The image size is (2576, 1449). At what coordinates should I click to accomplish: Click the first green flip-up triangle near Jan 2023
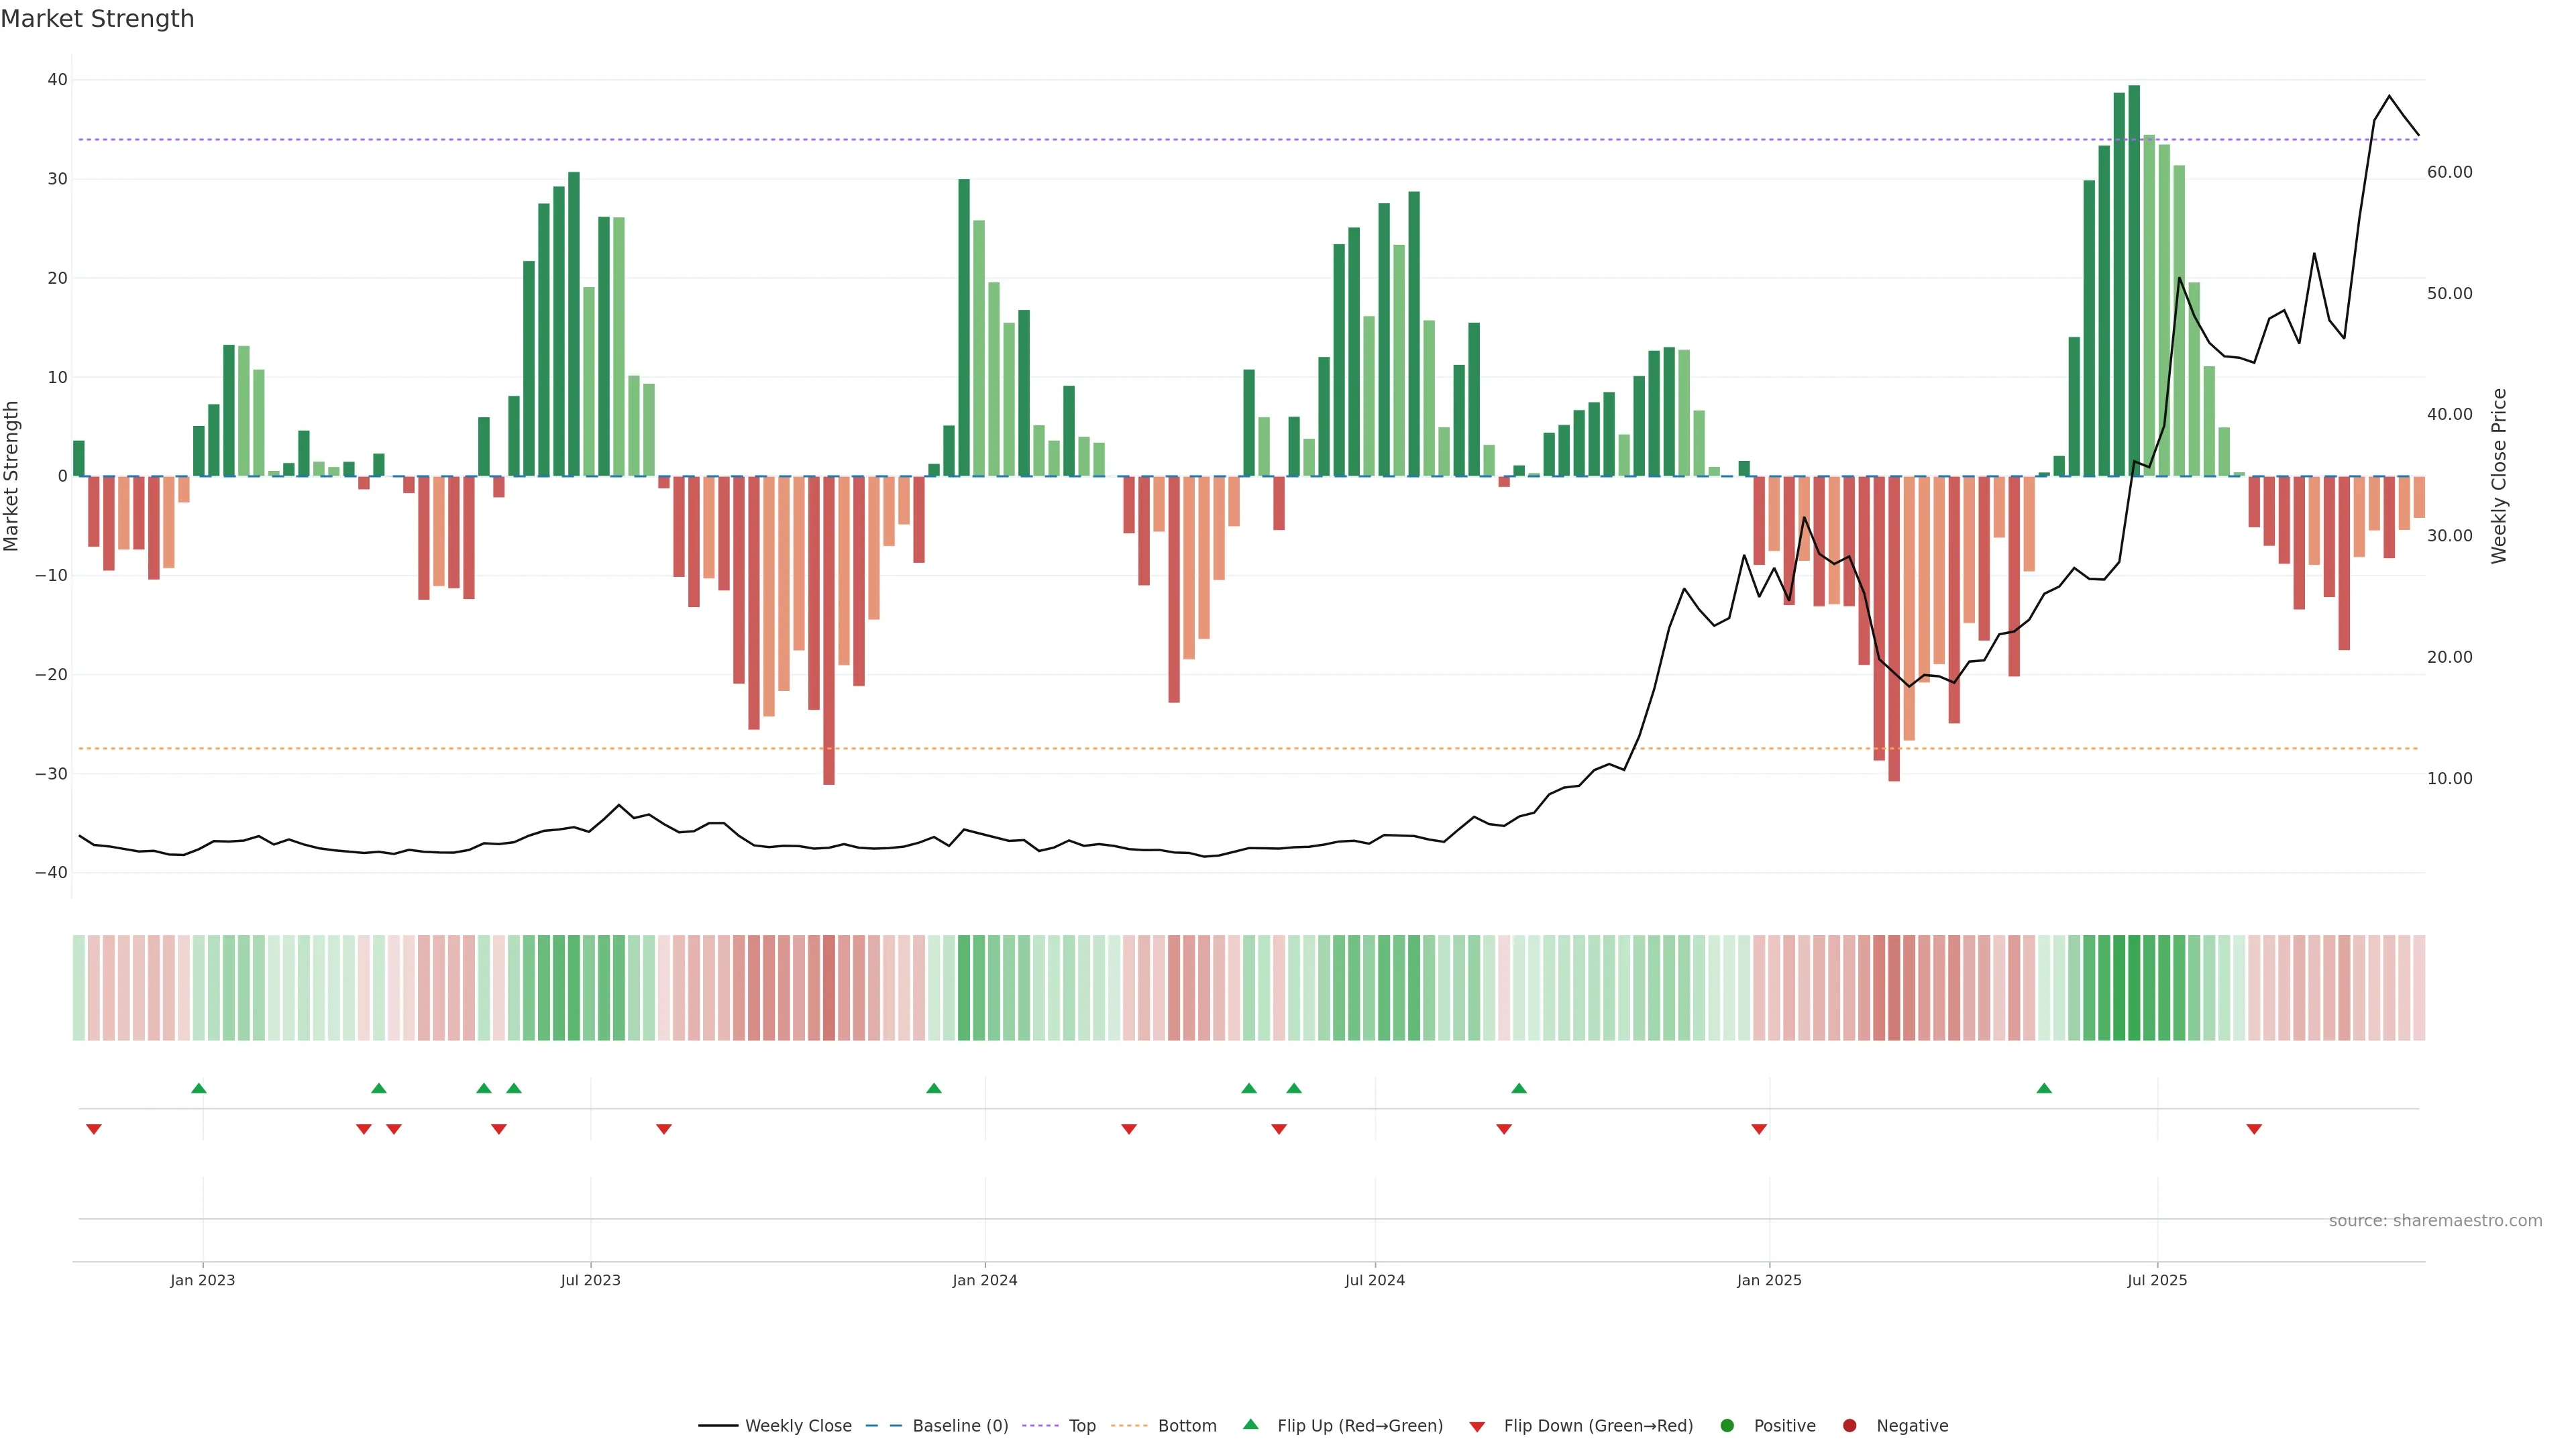pos(198,1088)
